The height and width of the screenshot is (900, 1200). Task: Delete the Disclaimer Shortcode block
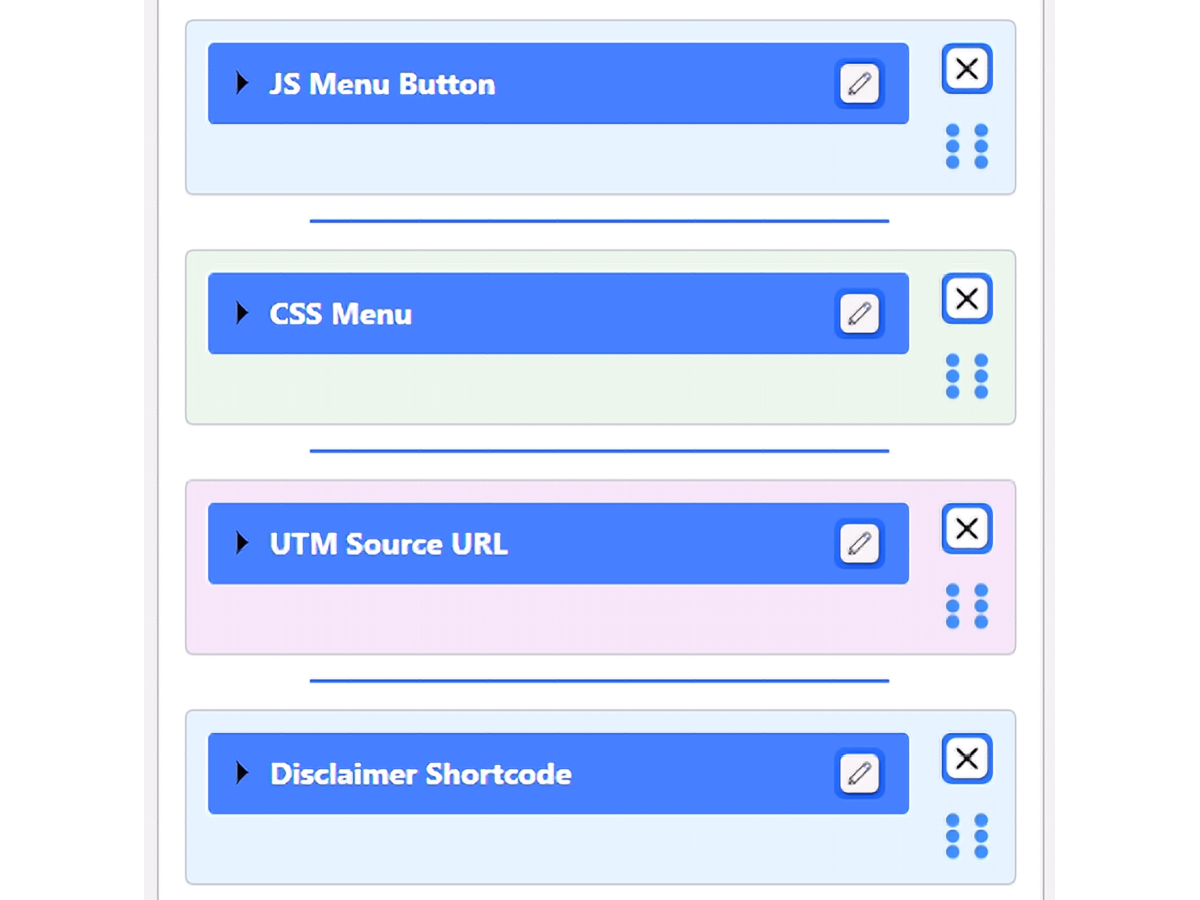pyautogui.click(x=967, y=759)
